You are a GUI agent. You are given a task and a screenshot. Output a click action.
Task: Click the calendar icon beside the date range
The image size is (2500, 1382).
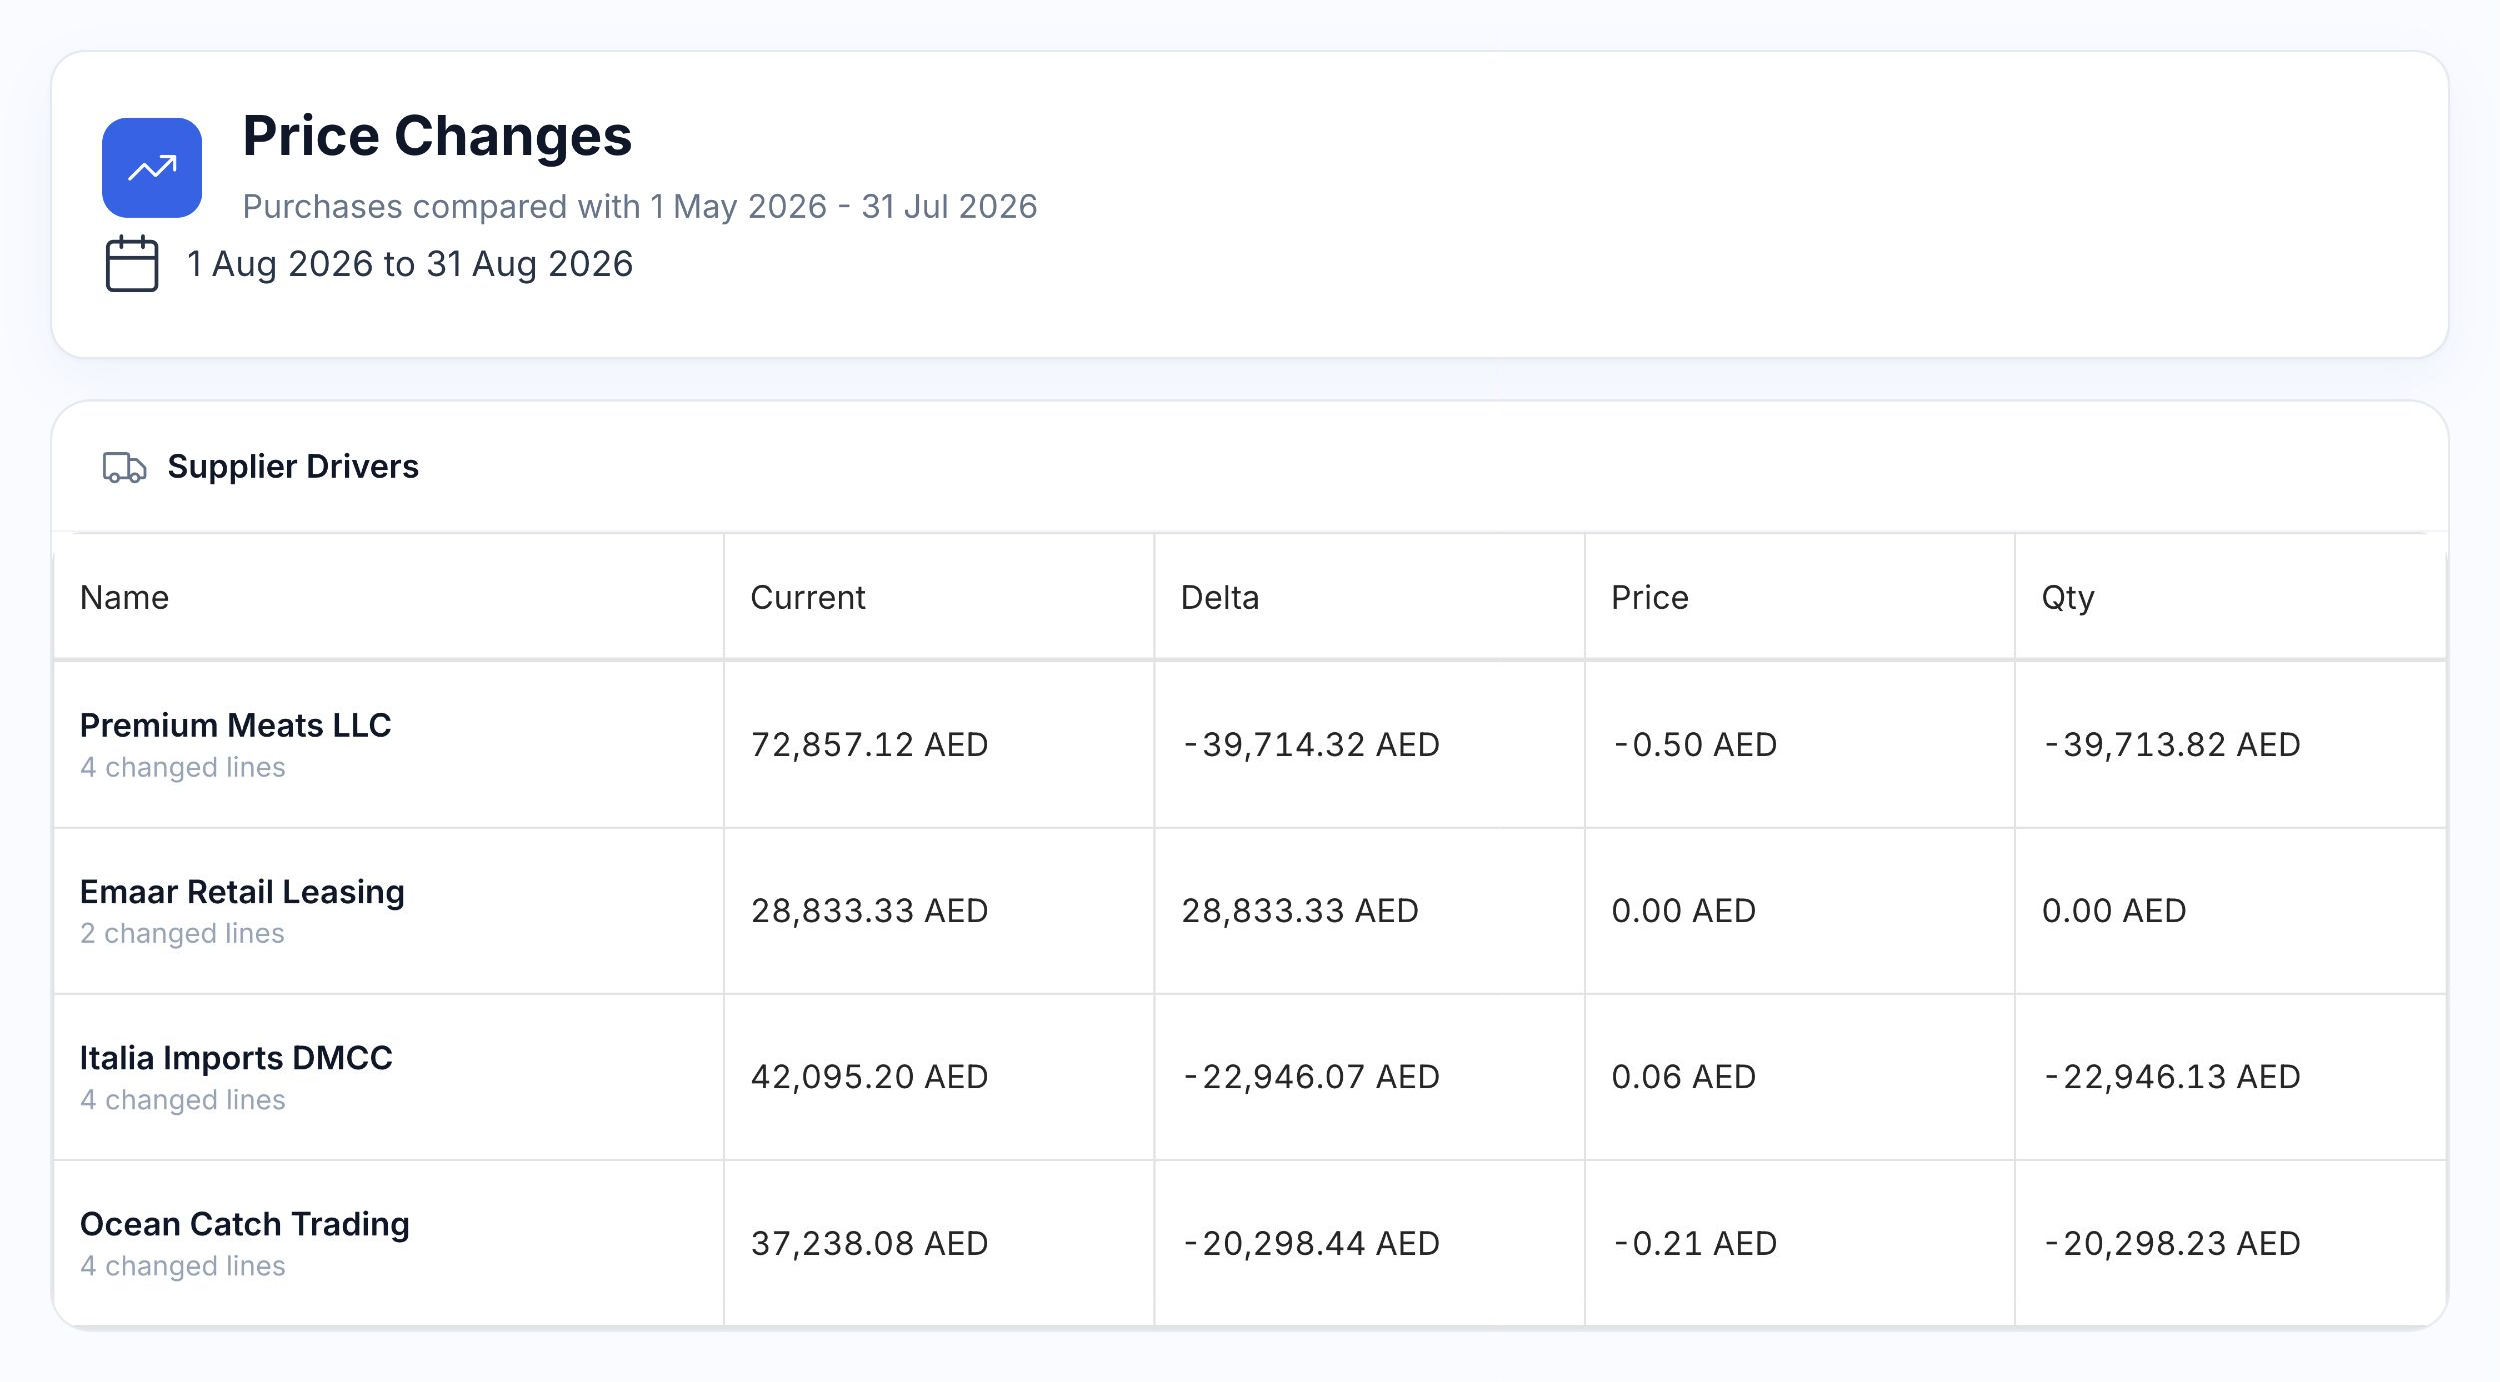click(x=132, y=264)
